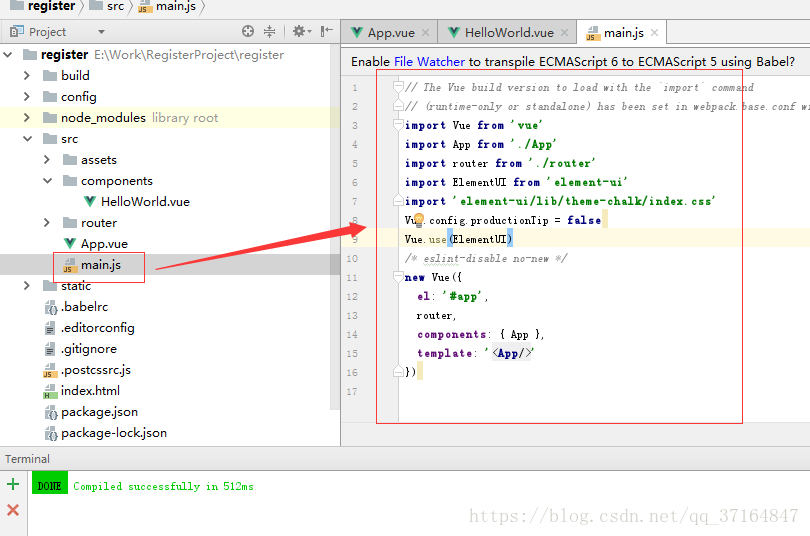Expand the router folder
Viewport: 810px width, 536px height.
tap(47, 223)
